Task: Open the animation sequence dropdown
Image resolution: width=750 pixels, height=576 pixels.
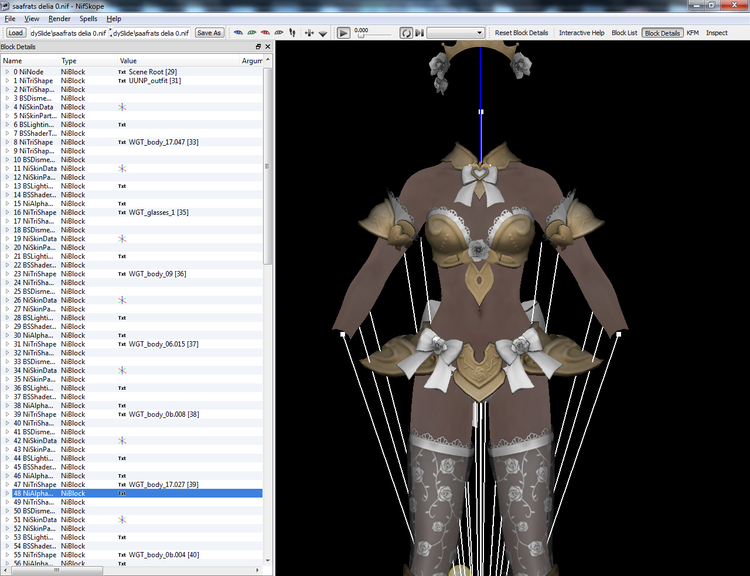Action: 455,33
